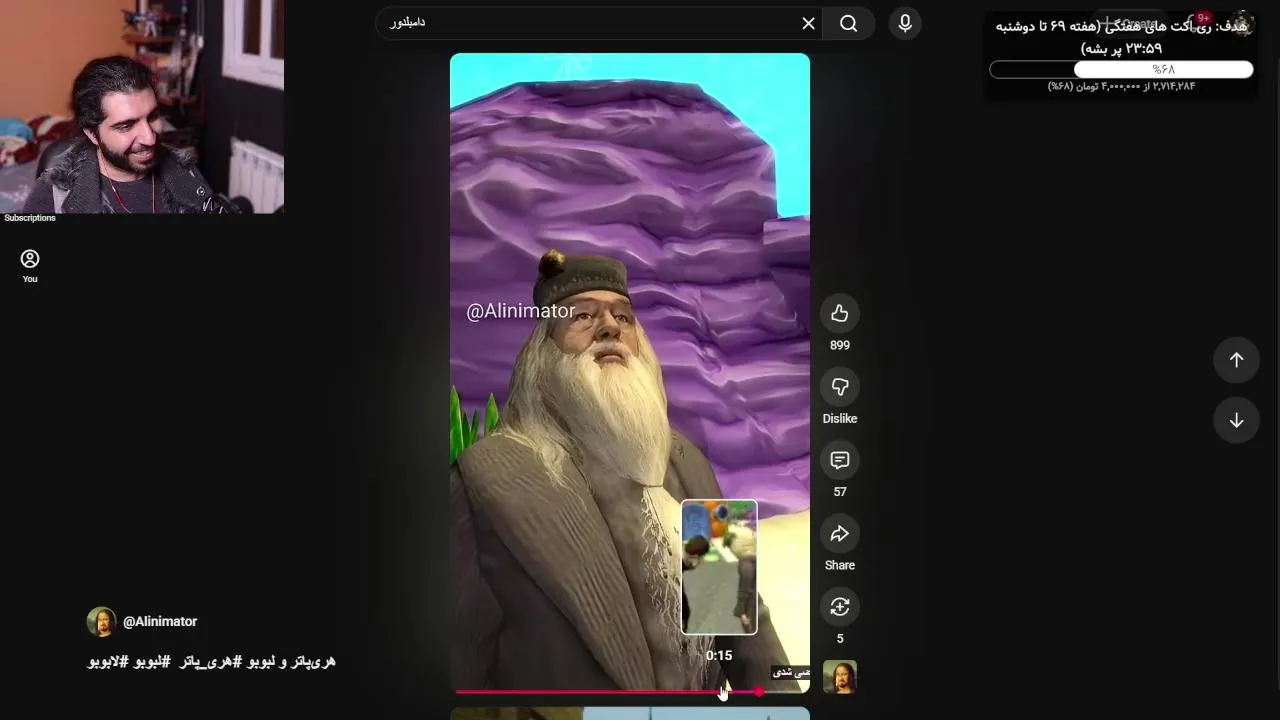1280x720 pixels.
Task: Open the comments with 57 replies
Action: [839, 460]
